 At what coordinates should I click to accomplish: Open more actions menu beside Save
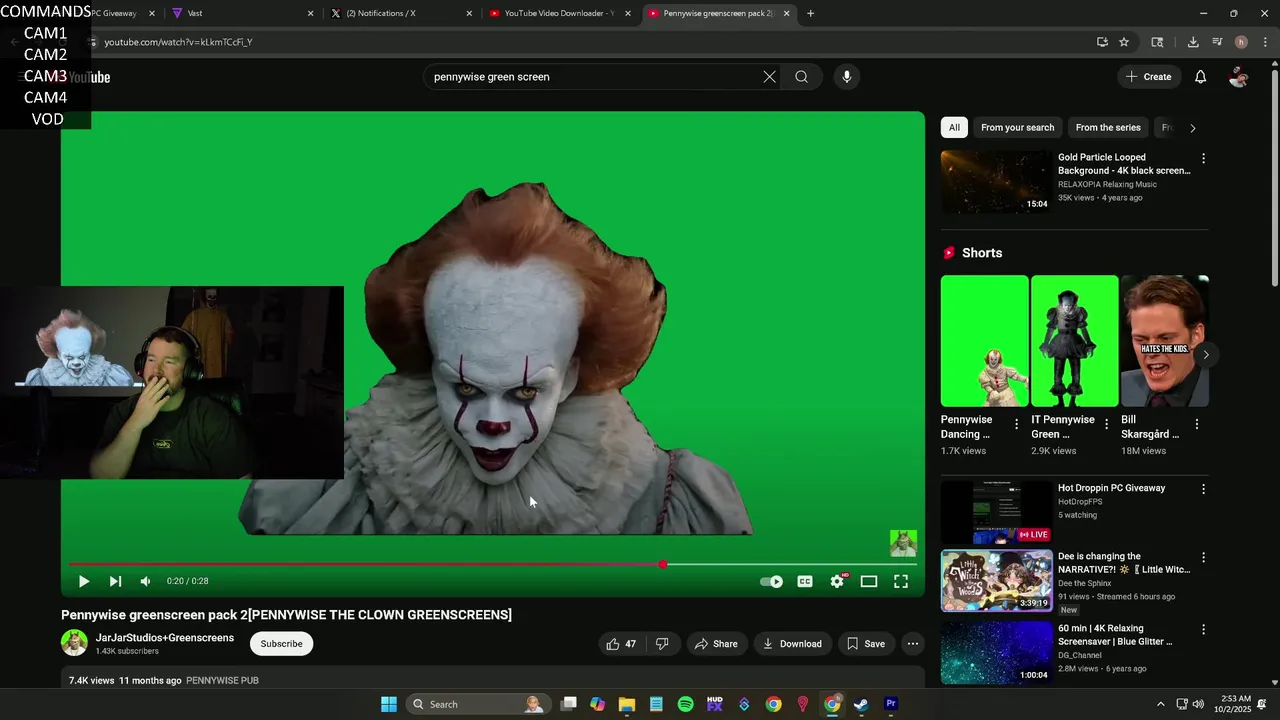tap(913, 644)
